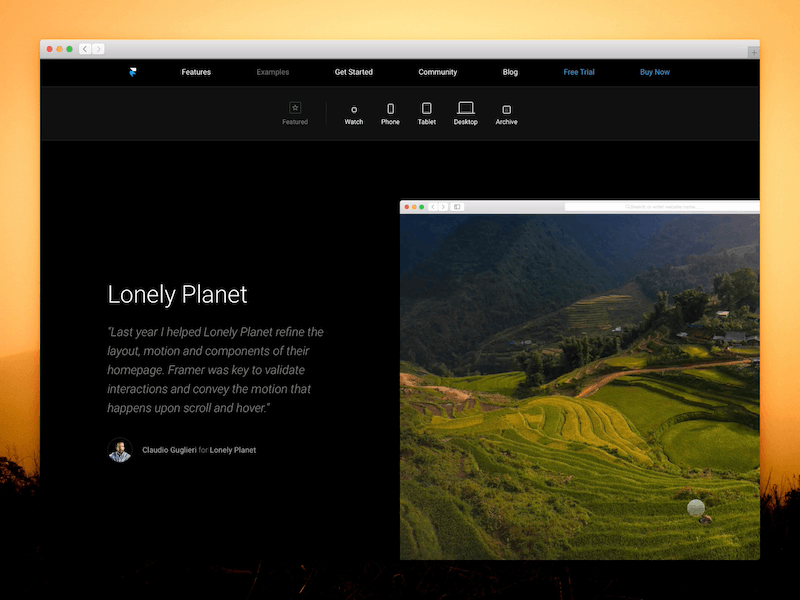Viewport: 800px width, 600px height.
Task: Open the Blog nav item
Action: [510, 72]
